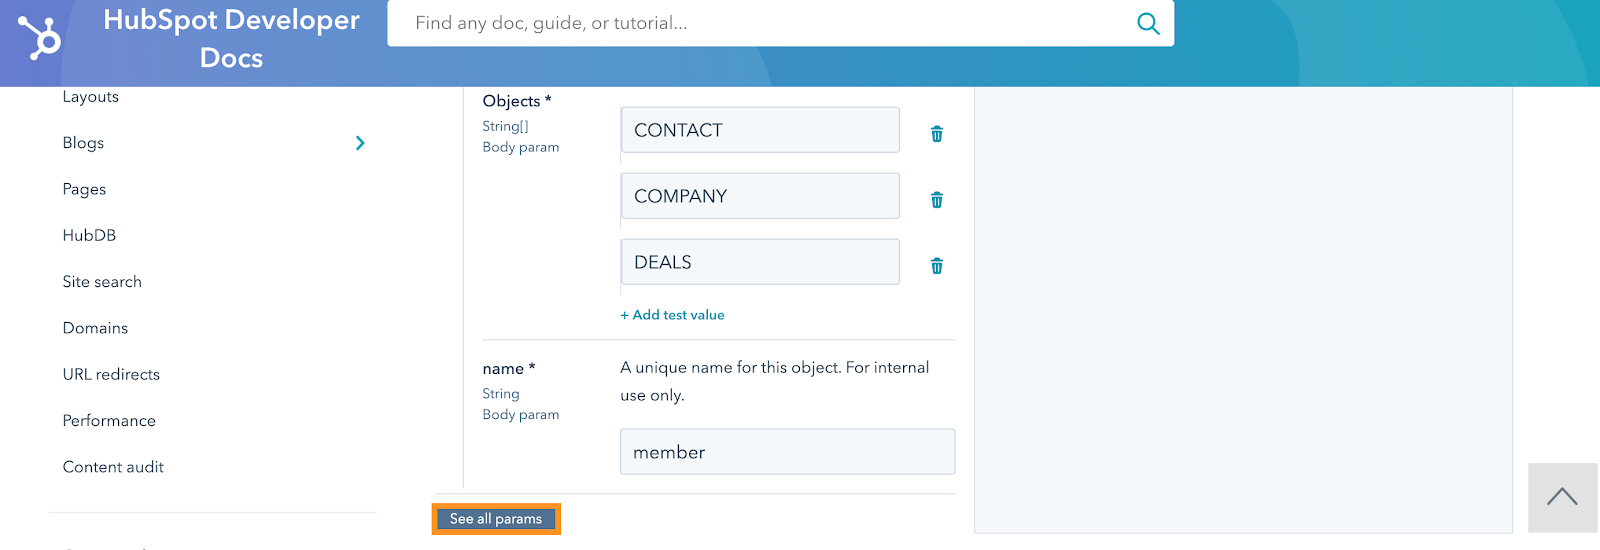
Task: Delete the DEALS object value
Action: 937,266
